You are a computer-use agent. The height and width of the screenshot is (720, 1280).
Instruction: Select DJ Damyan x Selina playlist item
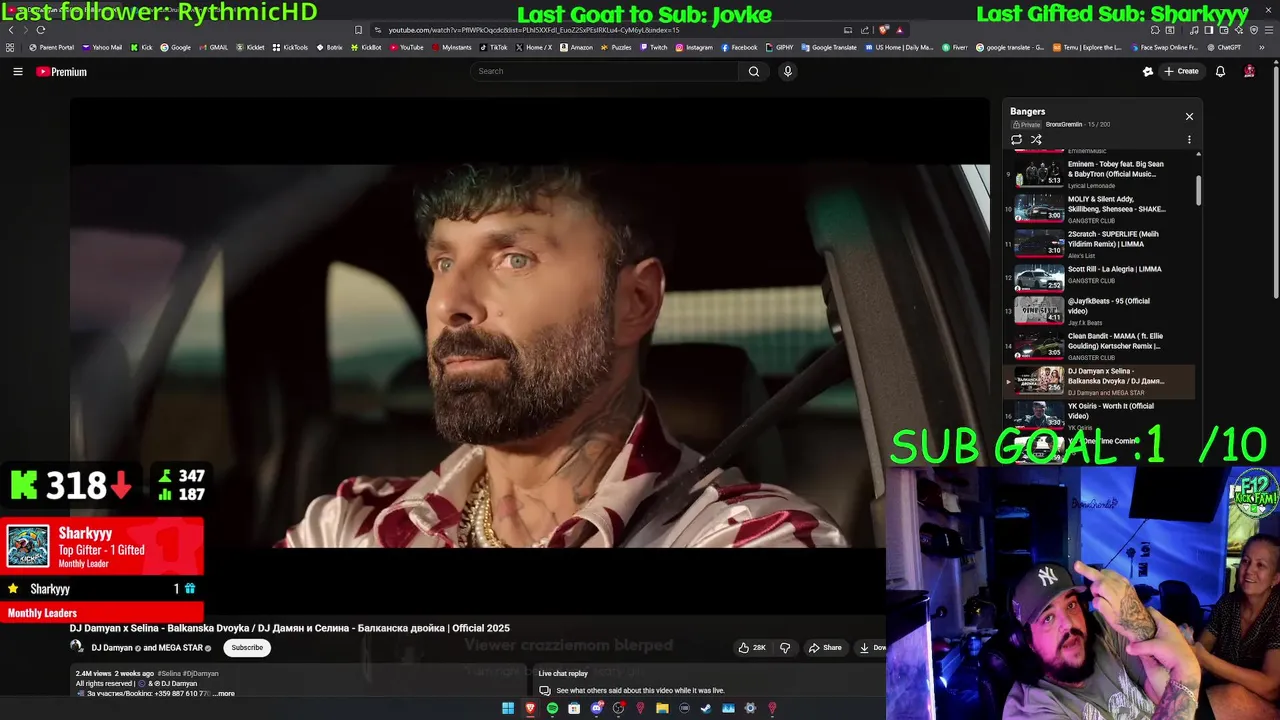coord(1099,381)
